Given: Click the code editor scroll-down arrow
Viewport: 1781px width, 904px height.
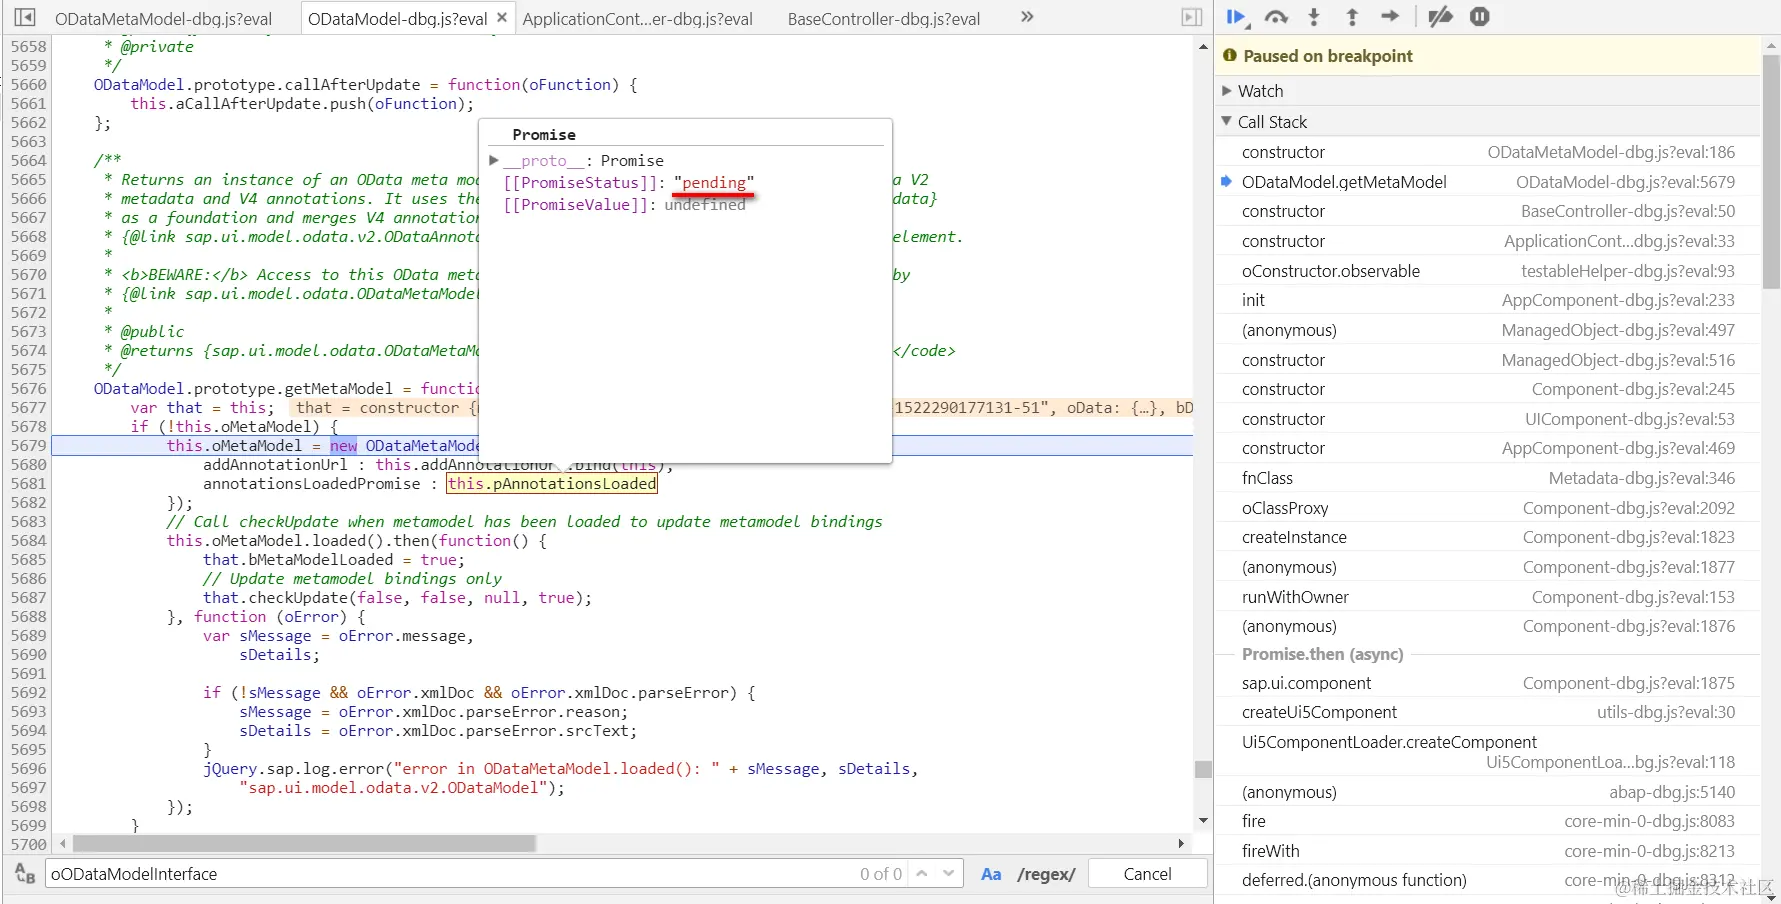Looking at the screenshot, I should coord(1203,822).
